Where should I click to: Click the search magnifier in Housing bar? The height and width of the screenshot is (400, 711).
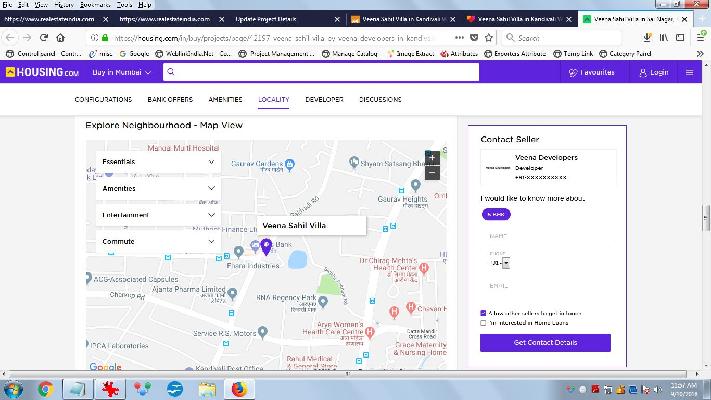coord(170,72)
